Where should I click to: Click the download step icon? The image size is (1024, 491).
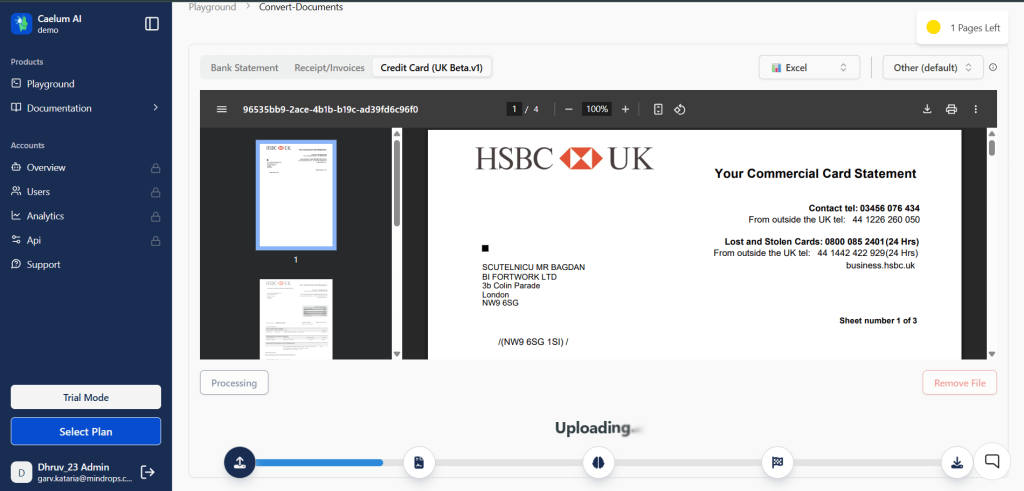[x=957, y=462]
